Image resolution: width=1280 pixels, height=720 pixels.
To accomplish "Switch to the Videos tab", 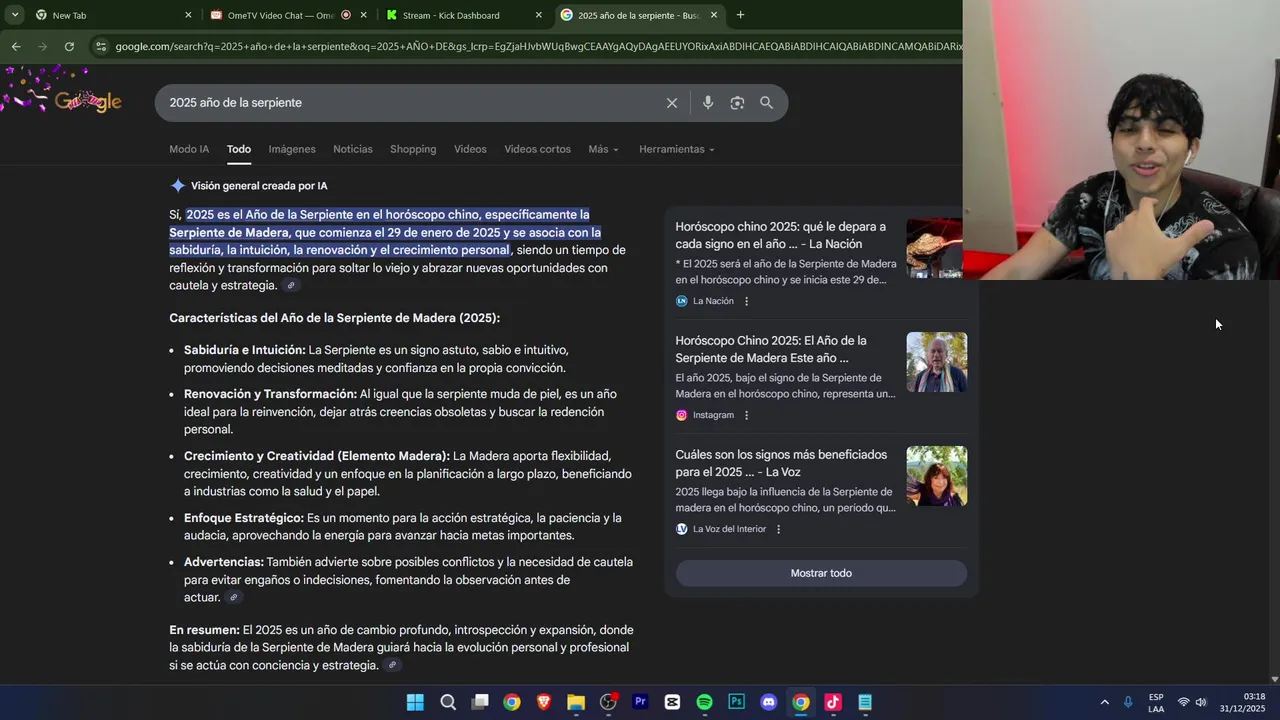I will pos(470,149).
